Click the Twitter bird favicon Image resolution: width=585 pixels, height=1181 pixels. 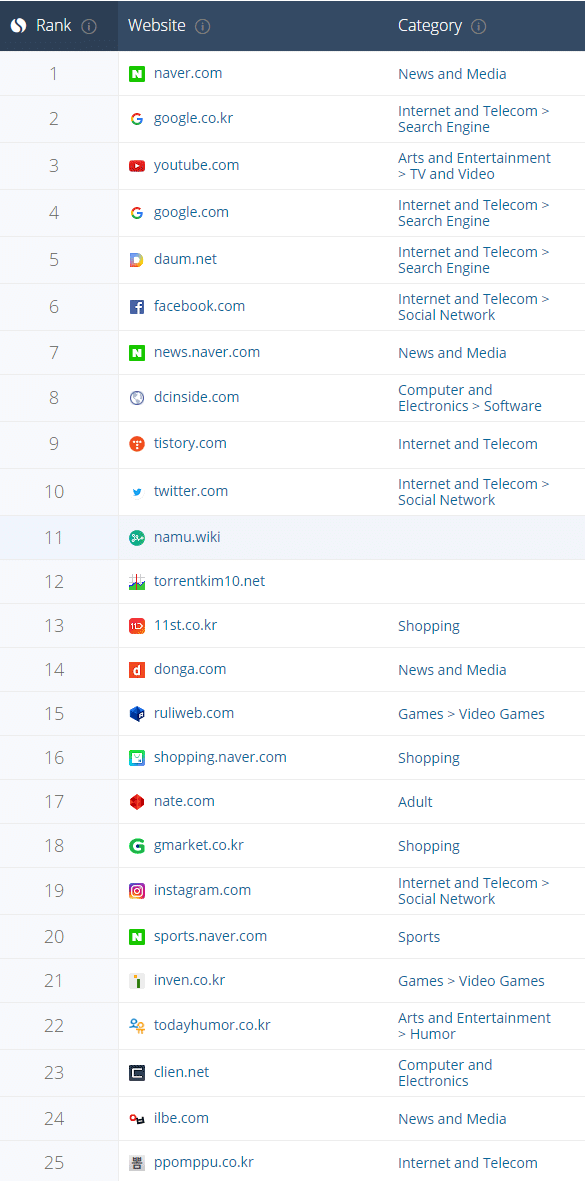137,492
